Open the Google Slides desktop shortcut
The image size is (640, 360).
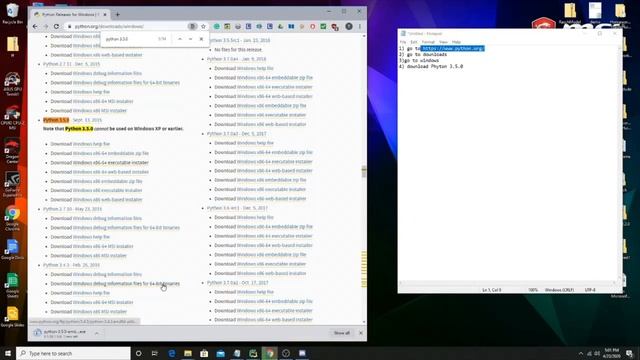click(12, 316)
